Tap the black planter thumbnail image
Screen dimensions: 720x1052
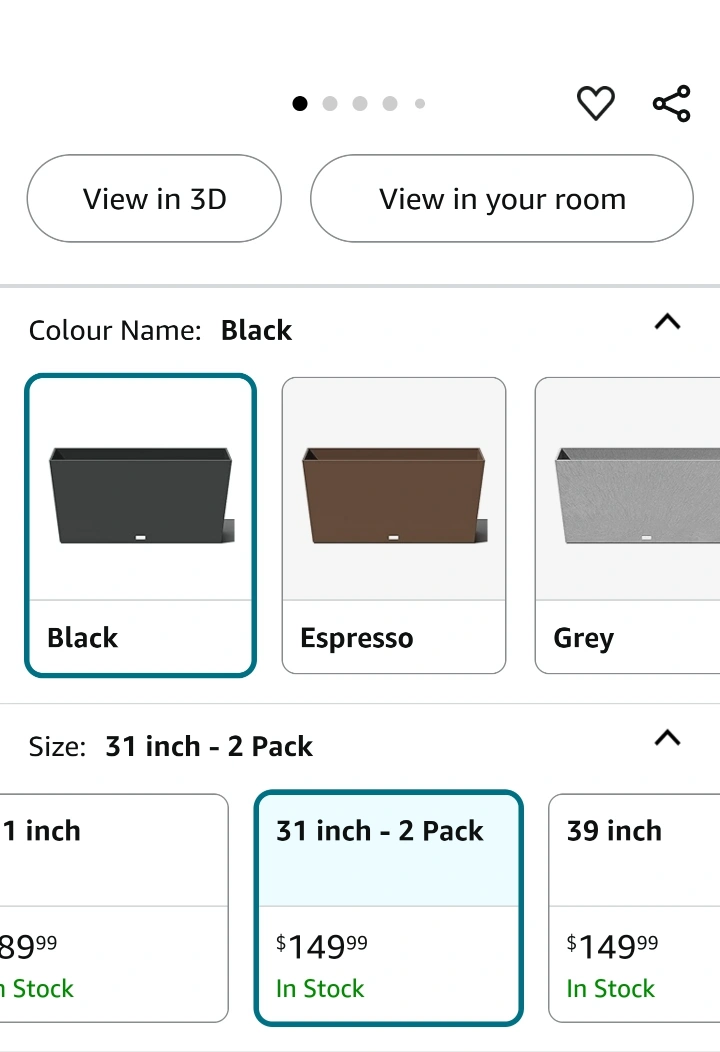click(x=141, y=497)
